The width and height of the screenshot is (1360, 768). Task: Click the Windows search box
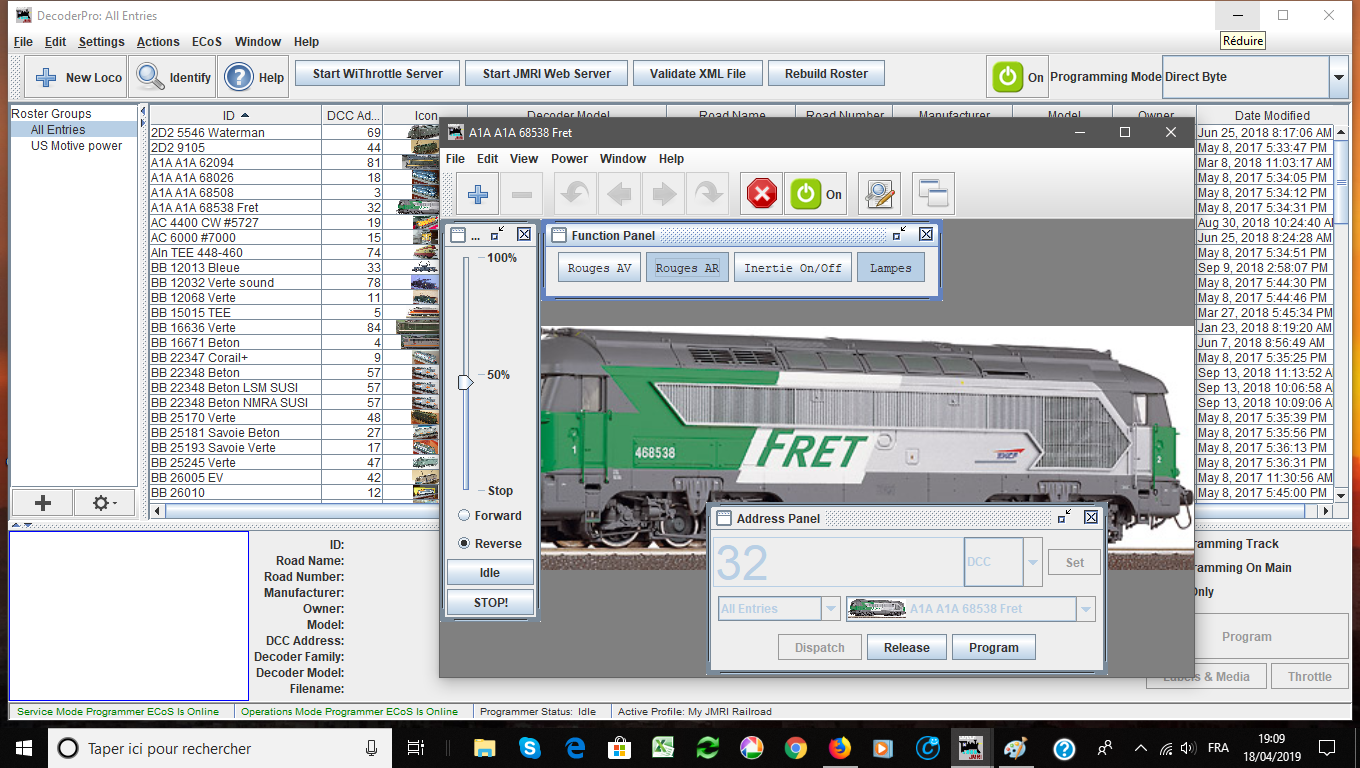point(220,748)
